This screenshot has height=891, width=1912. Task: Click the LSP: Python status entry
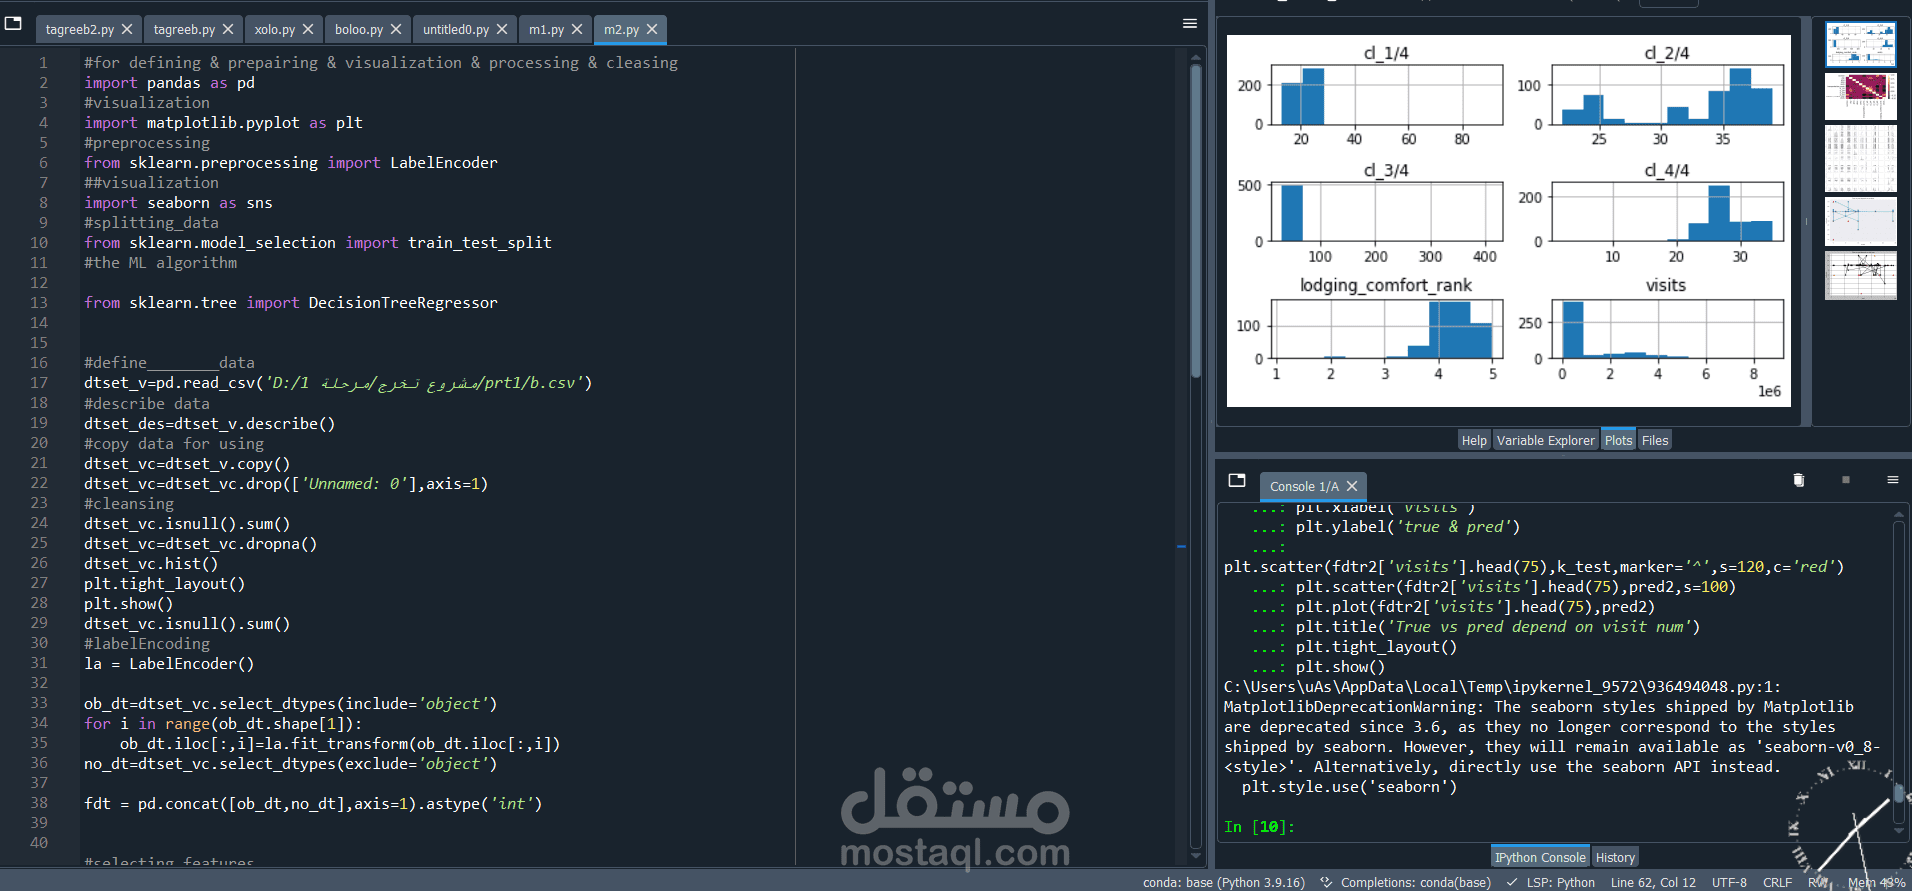[x=1551, y=882]
